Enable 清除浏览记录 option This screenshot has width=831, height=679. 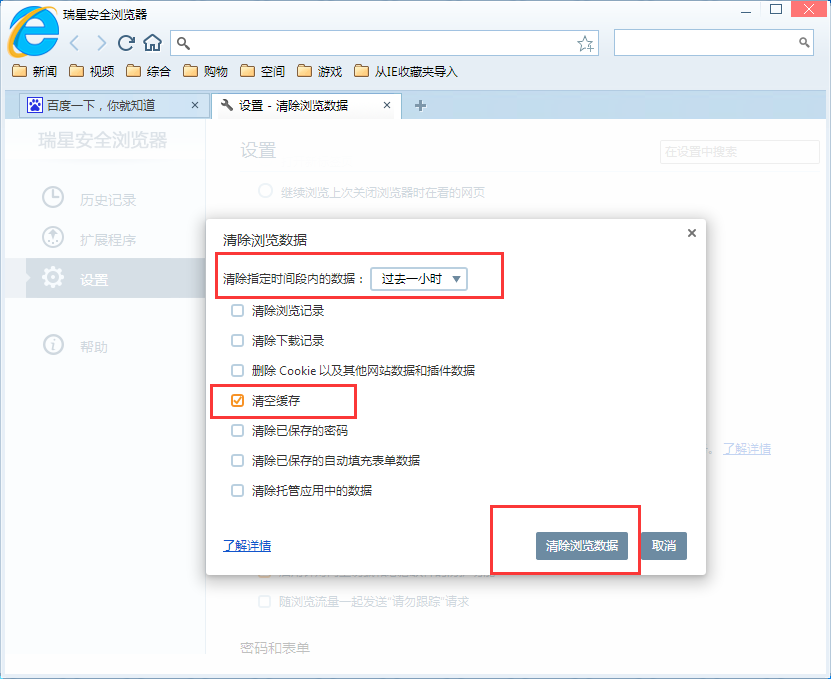click(237, 311)
